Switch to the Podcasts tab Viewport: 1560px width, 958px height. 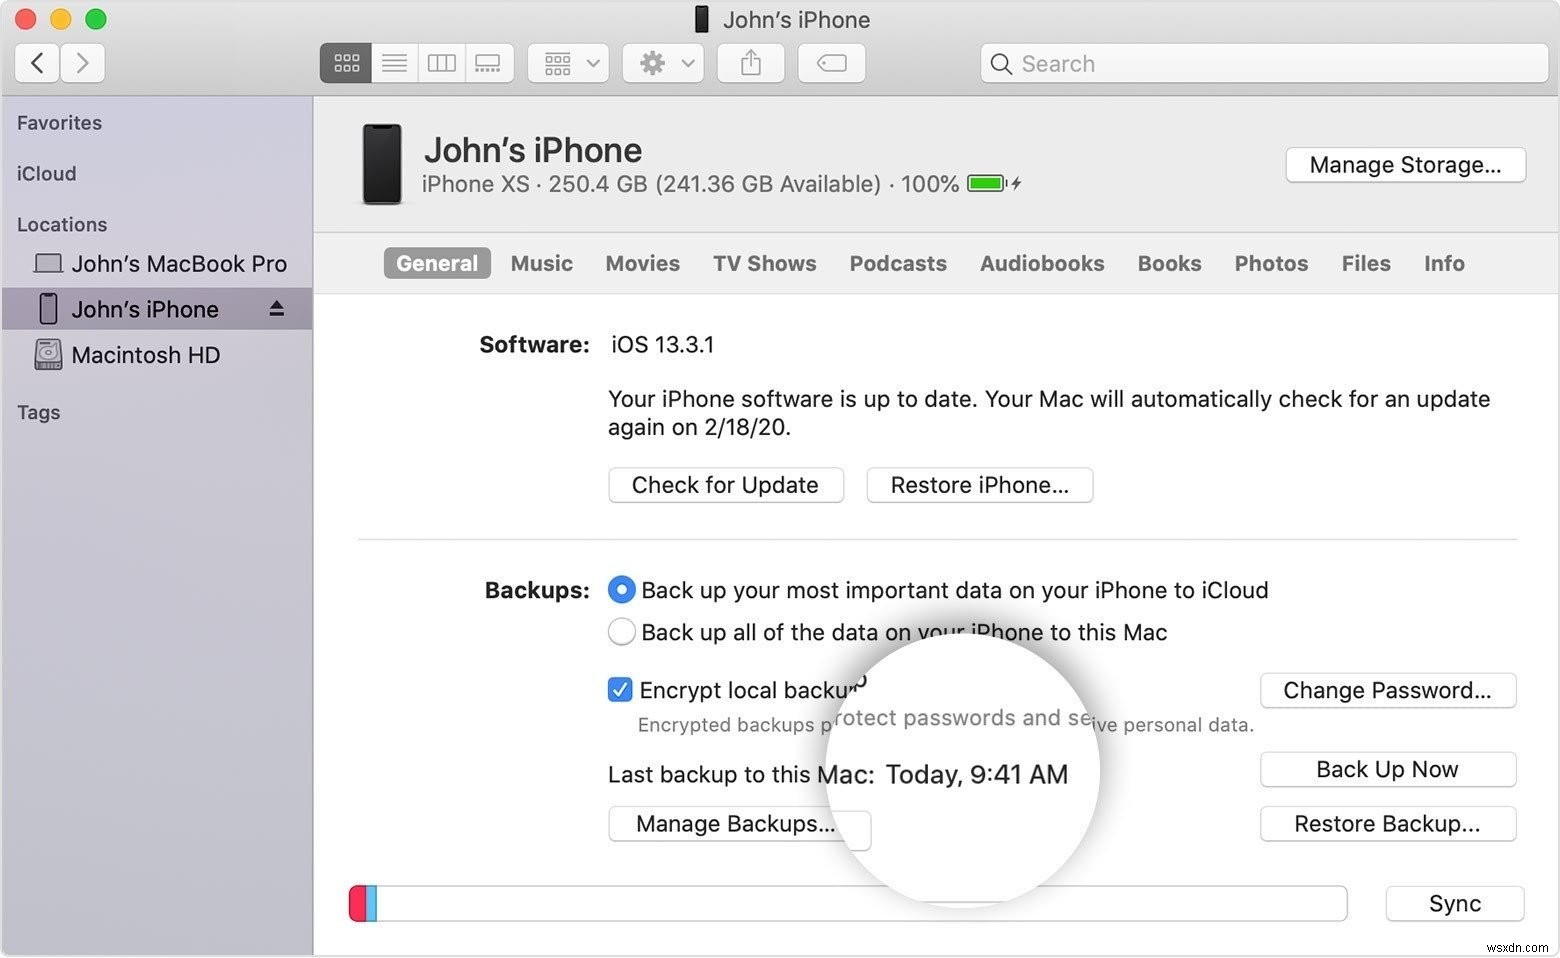pyautogui.click(x=897, y=263)
